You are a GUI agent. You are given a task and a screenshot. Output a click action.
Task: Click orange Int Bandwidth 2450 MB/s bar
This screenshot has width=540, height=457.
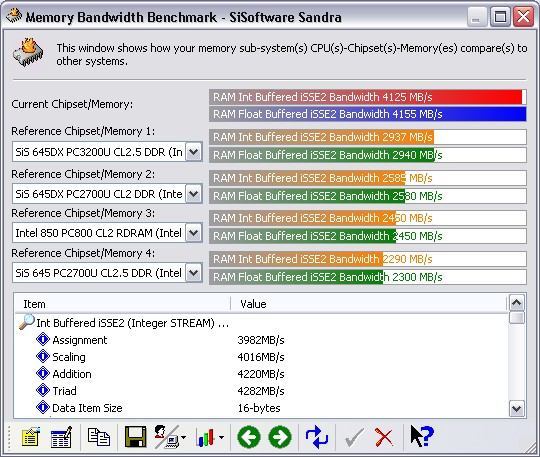pyautogui.click(x=367, y=218)
